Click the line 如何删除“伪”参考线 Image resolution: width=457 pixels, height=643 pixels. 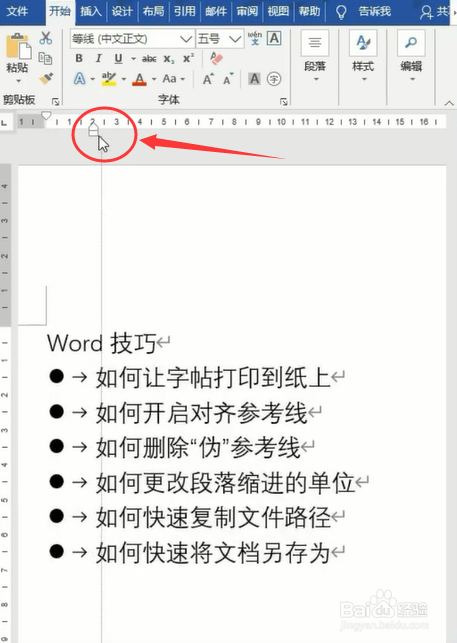point(198,447)
